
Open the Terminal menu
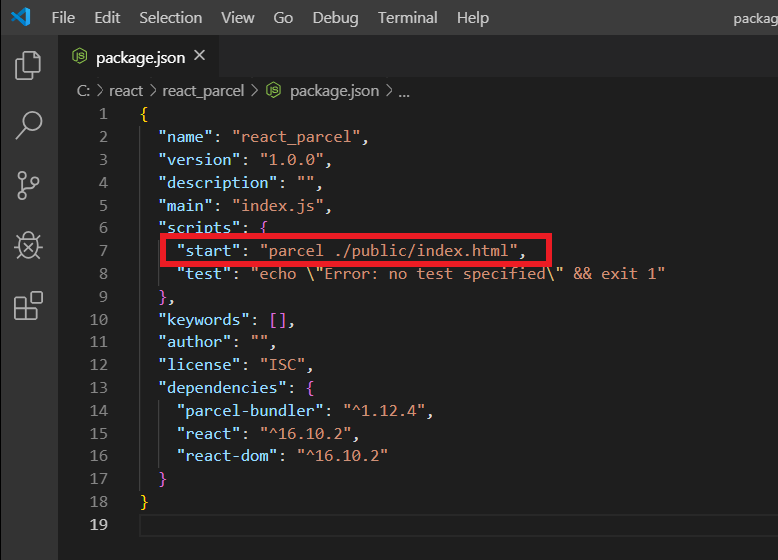point(407,18)
